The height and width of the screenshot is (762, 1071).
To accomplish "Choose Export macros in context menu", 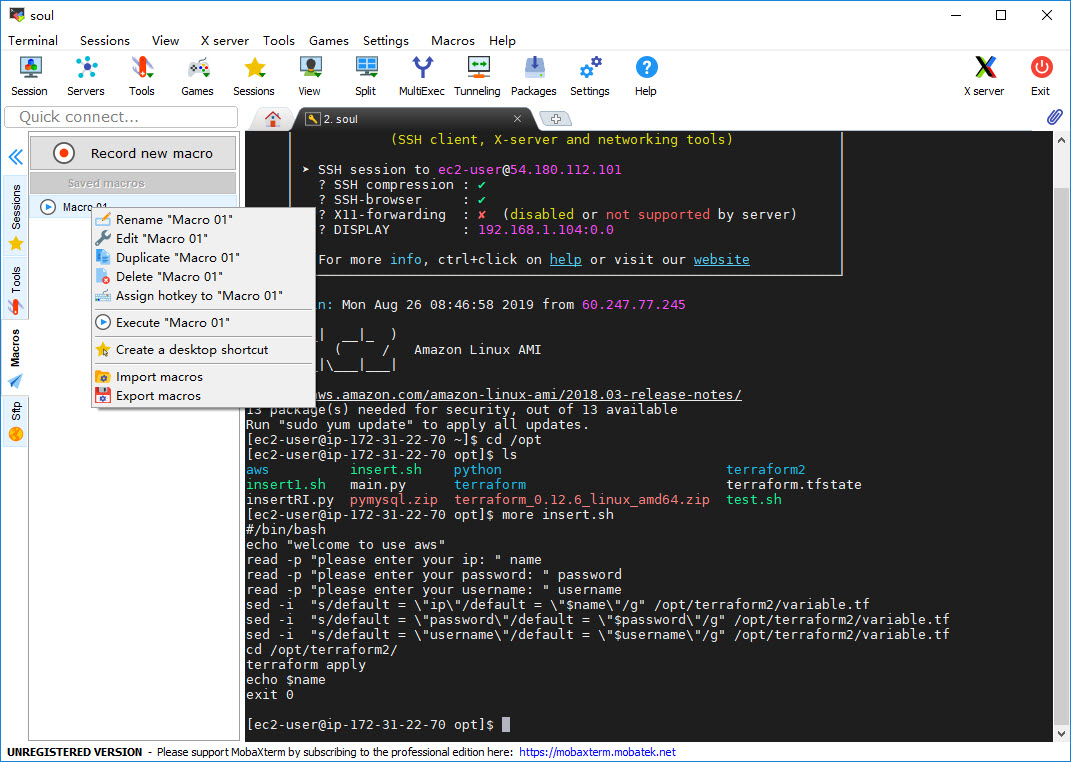I will pos(158,396).
